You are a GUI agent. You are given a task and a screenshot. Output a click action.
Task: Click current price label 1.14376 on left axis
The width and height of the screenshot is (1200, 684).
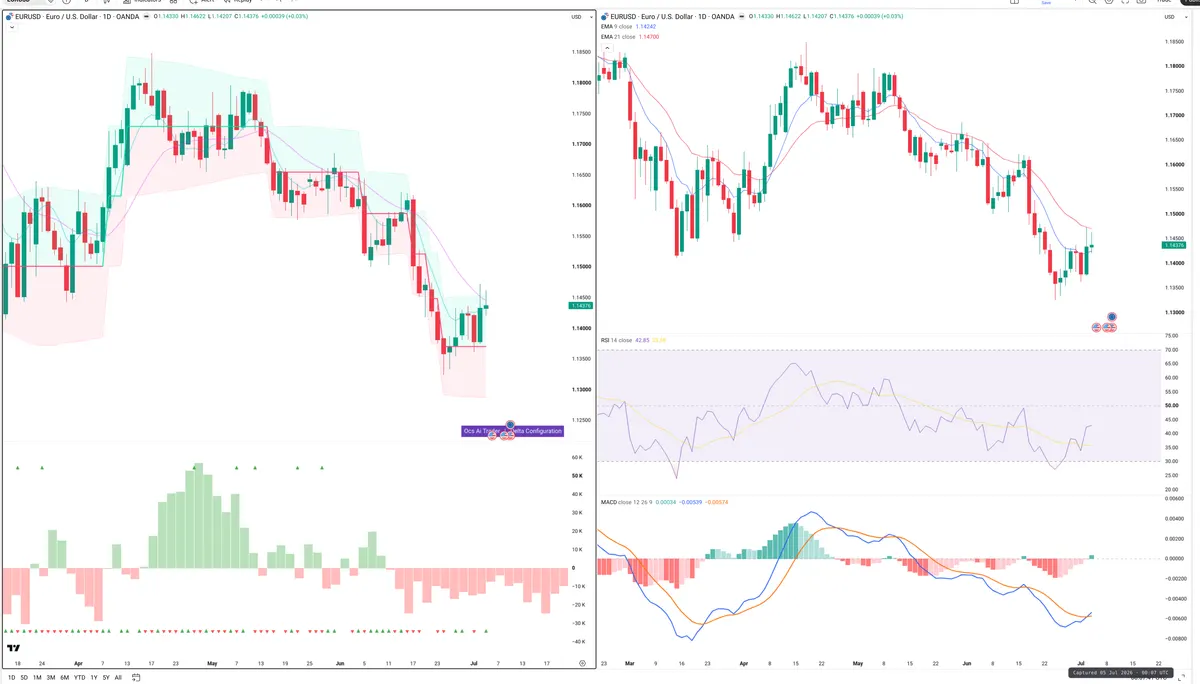pos(580,307)
